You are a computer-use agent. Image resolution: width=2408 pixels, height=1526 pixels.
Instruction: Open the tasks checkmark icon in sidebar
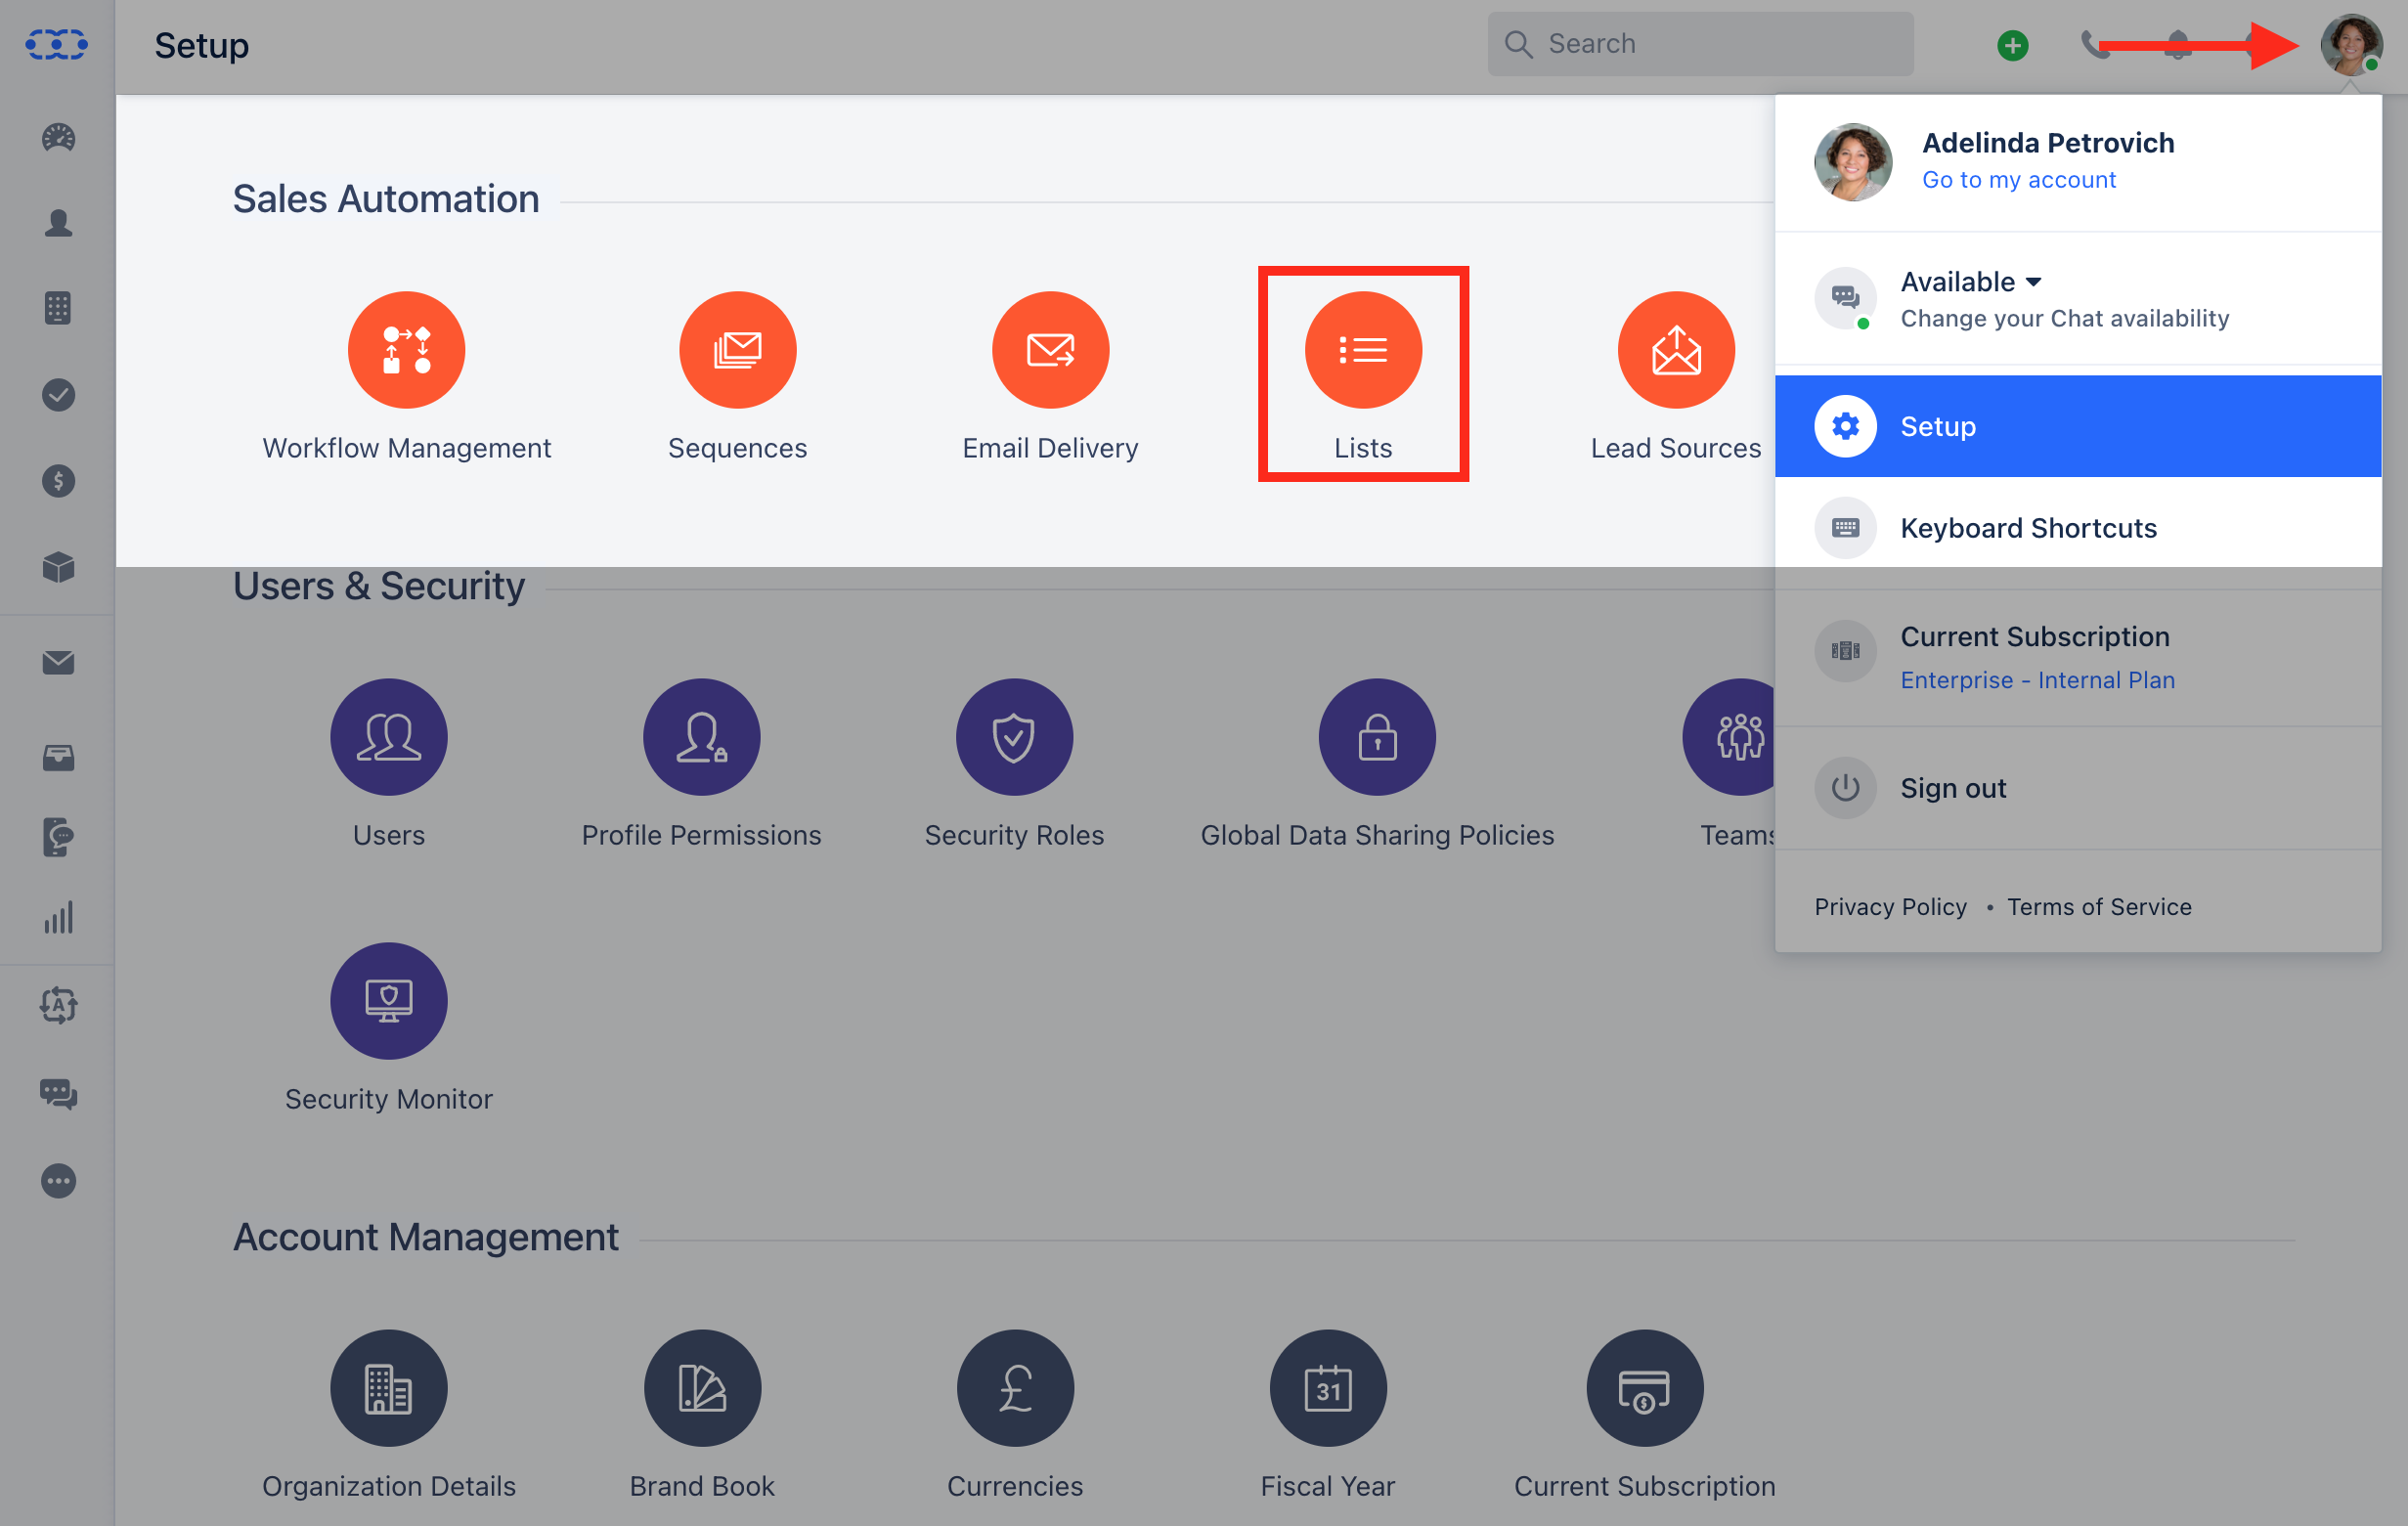pos(58,395)
